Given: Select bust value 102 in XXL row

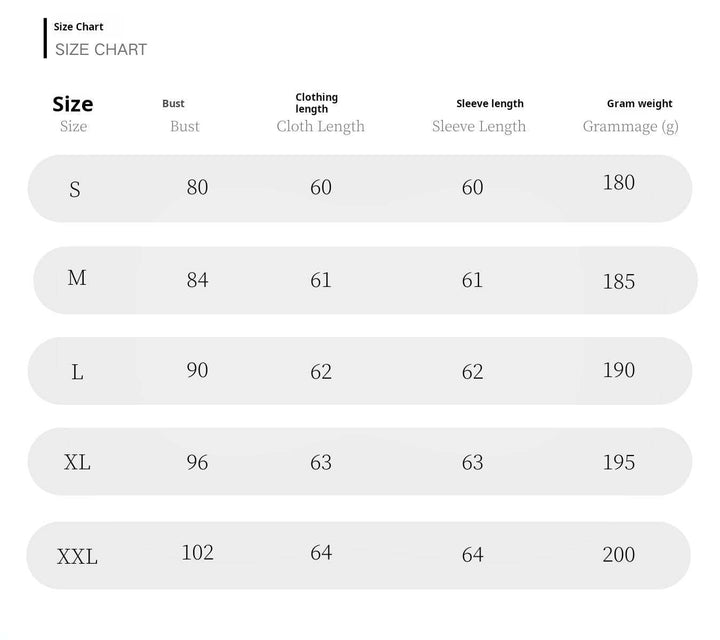Looking at the screenshot, I should (x=197, y=552).
